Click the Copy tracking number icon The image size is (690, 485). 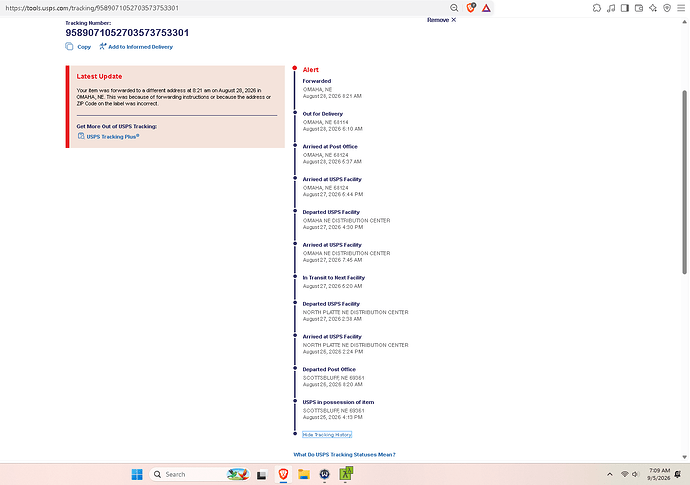(69, 47)
